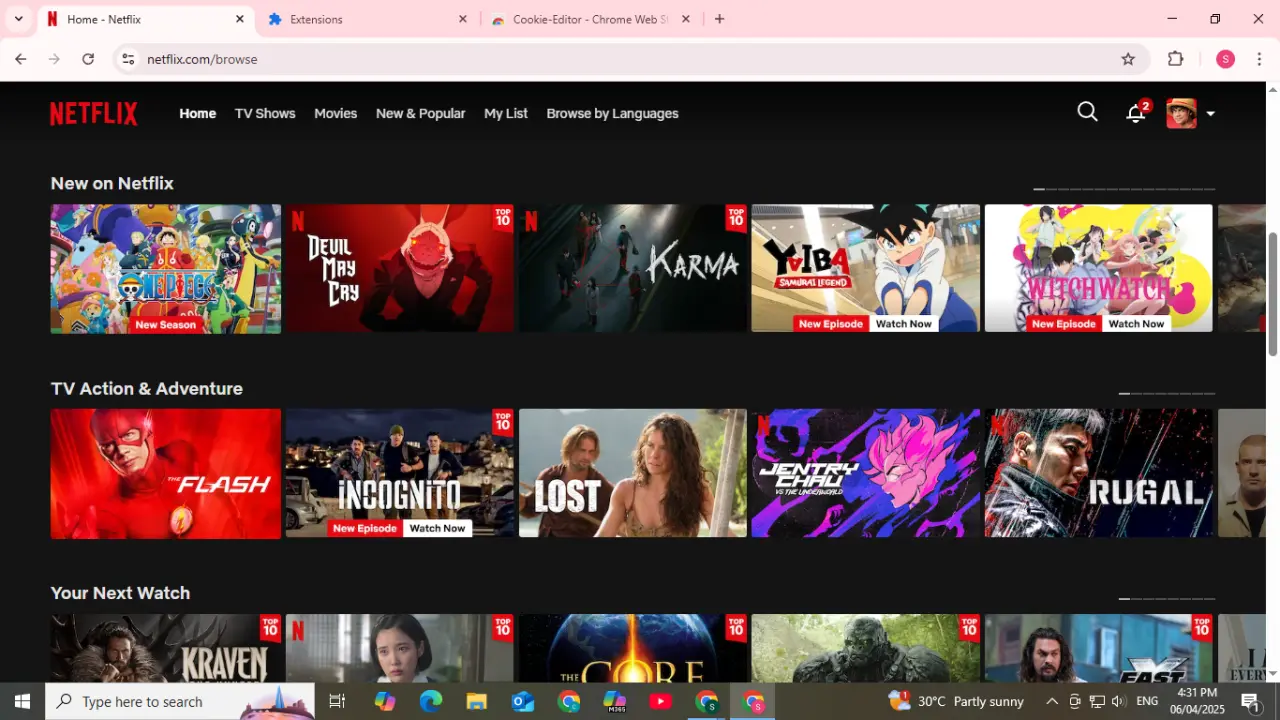Open Movies section

pos(336,114)
